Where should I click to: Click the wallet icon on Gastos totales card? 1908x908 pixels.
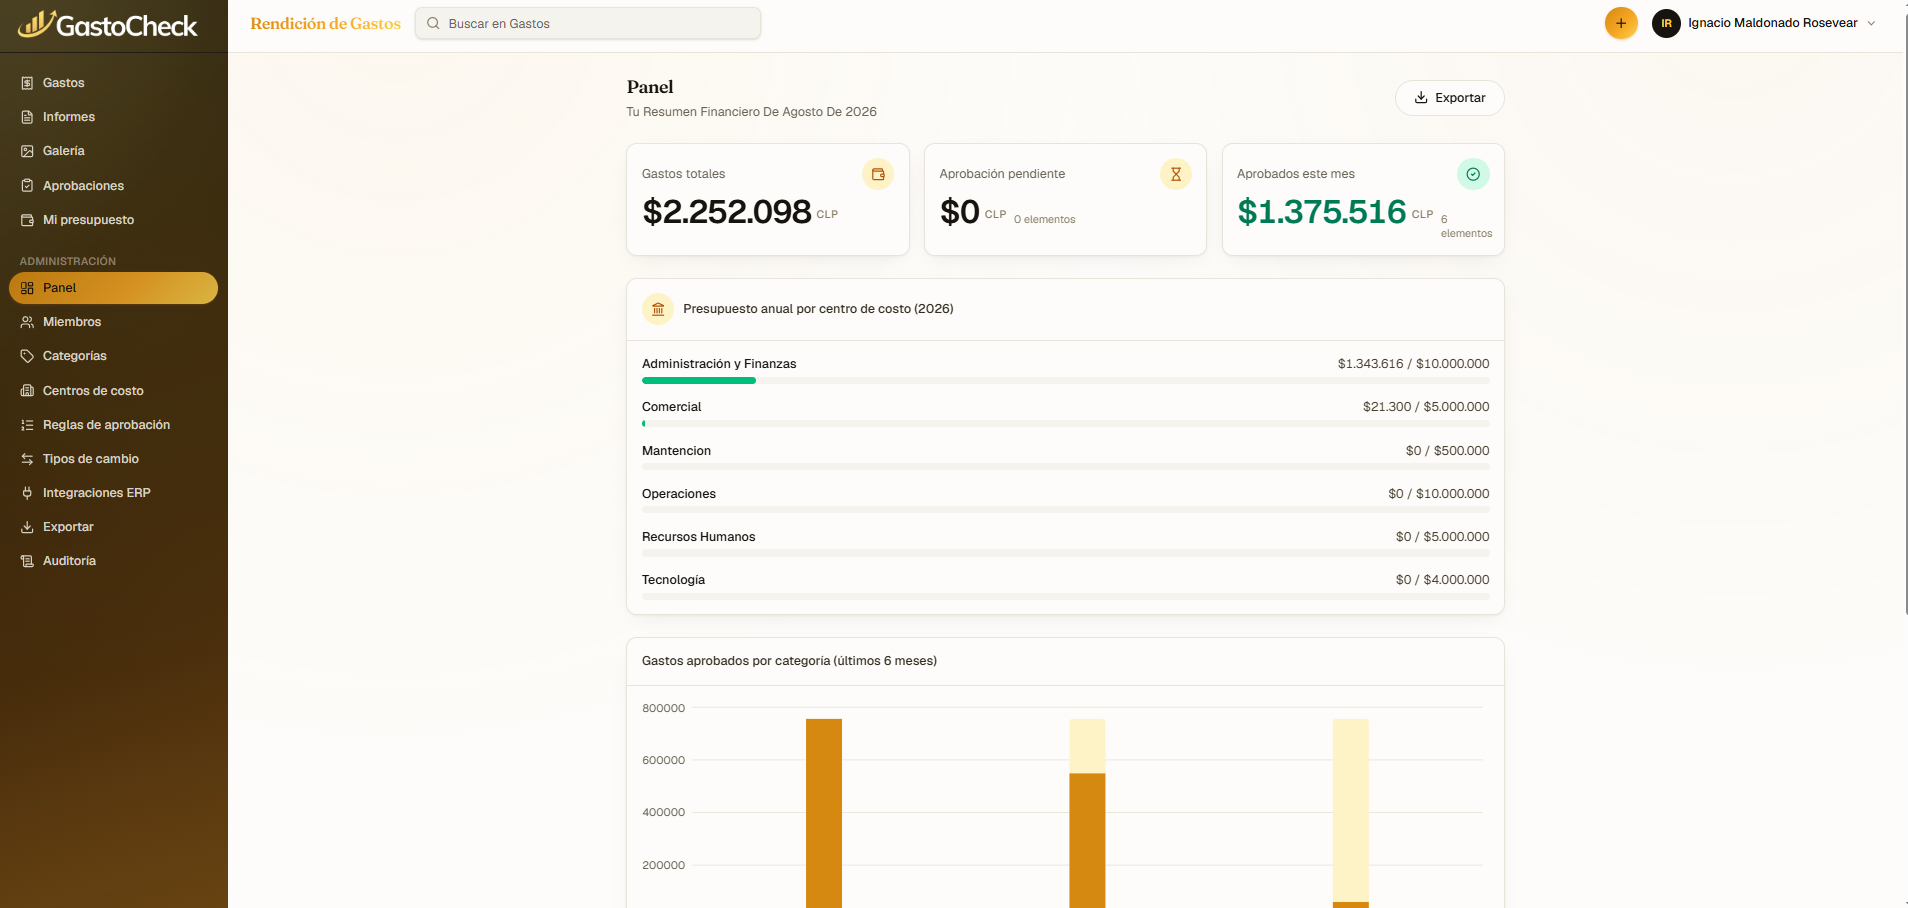coord(878,174)
